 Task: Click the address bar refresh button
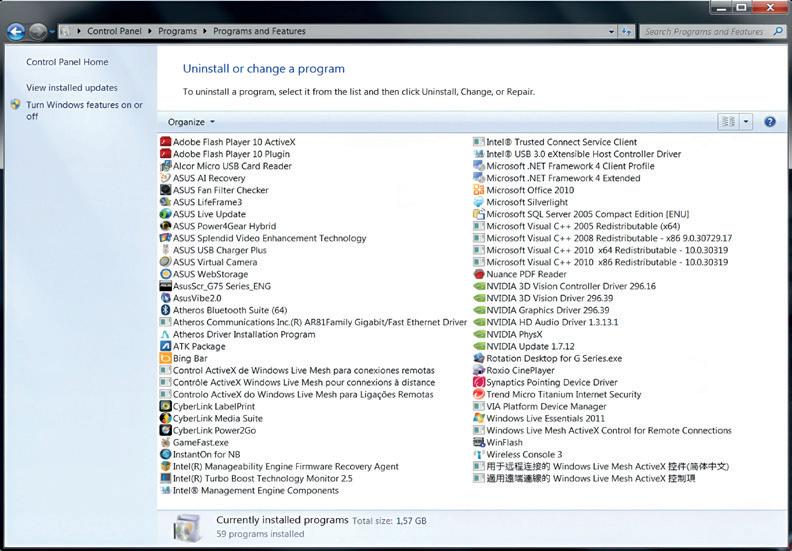tap(626, 31)
